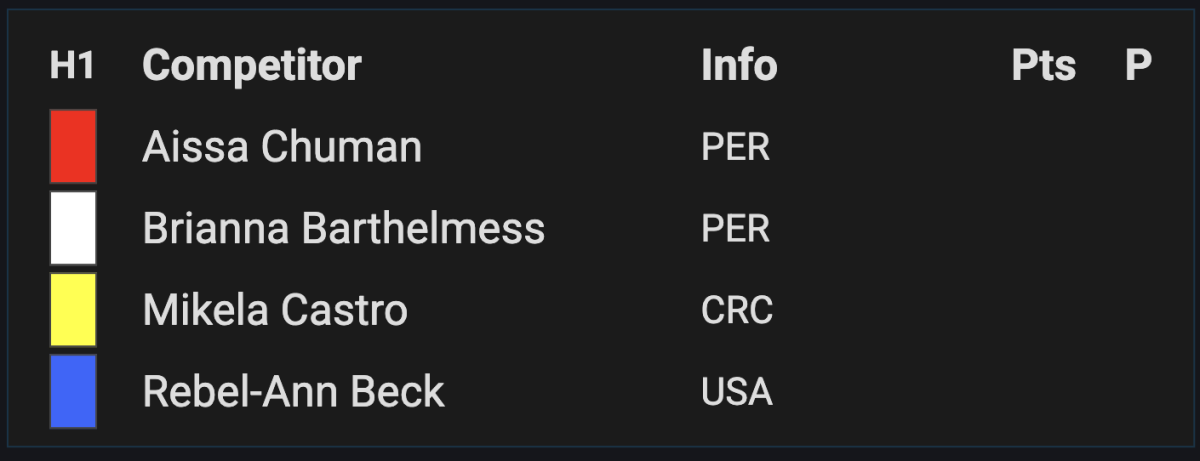The height and width of the screenshot is (461, 1200).
Task: Click the CRC country code
Action: click(x=737, y=310)
